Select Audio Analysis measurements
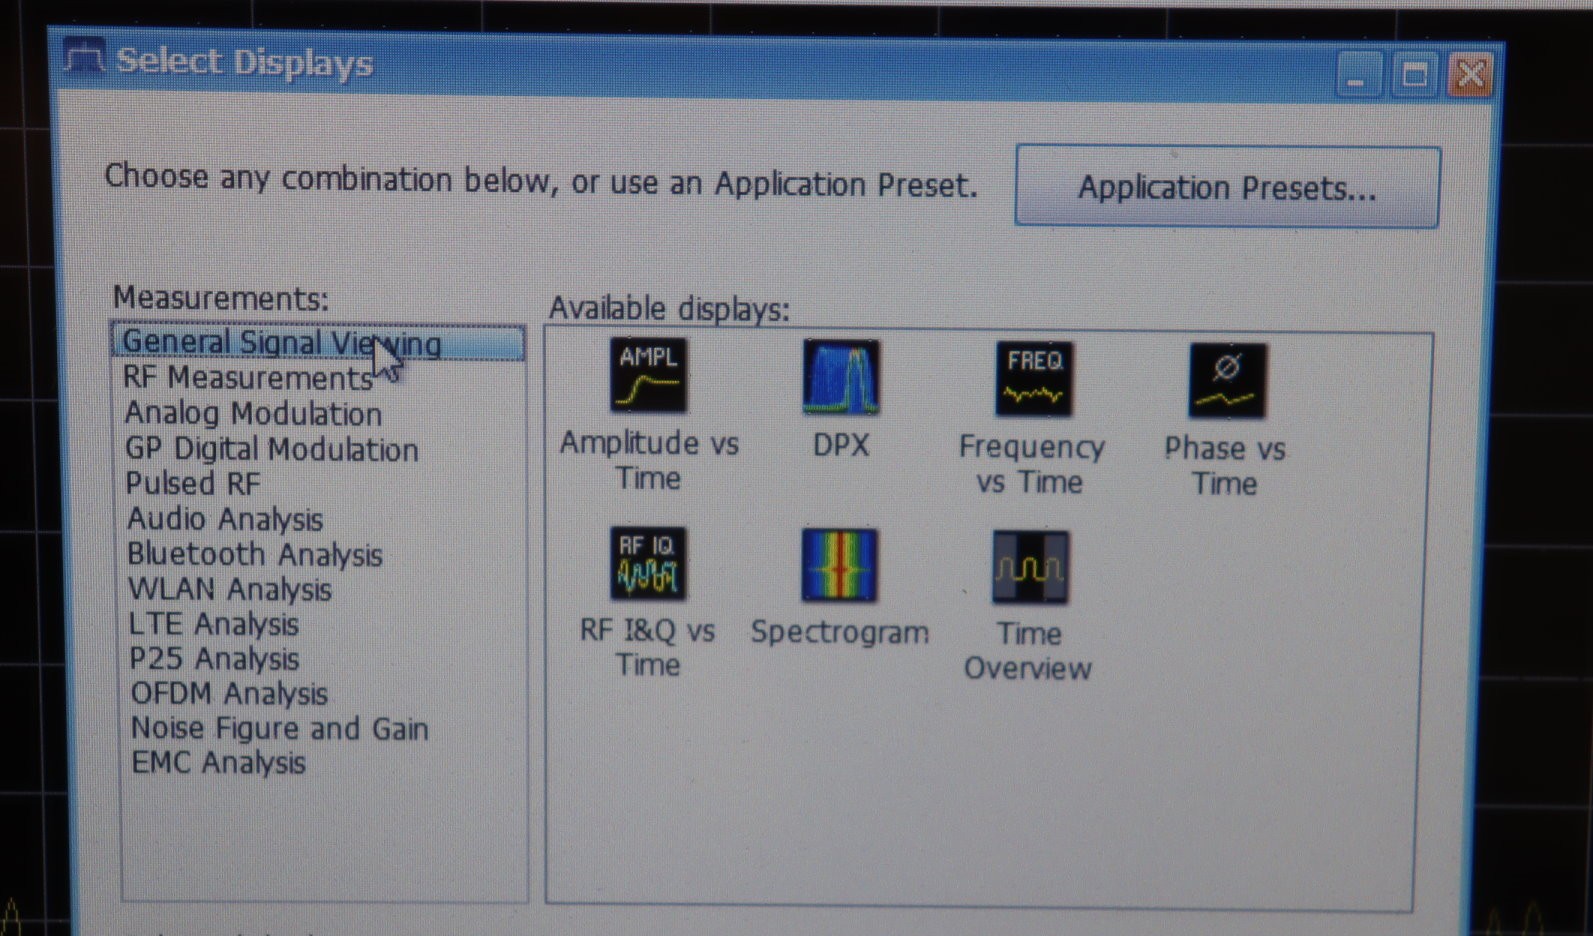This screenshot has height=936, width=1593. coord(225,519)
